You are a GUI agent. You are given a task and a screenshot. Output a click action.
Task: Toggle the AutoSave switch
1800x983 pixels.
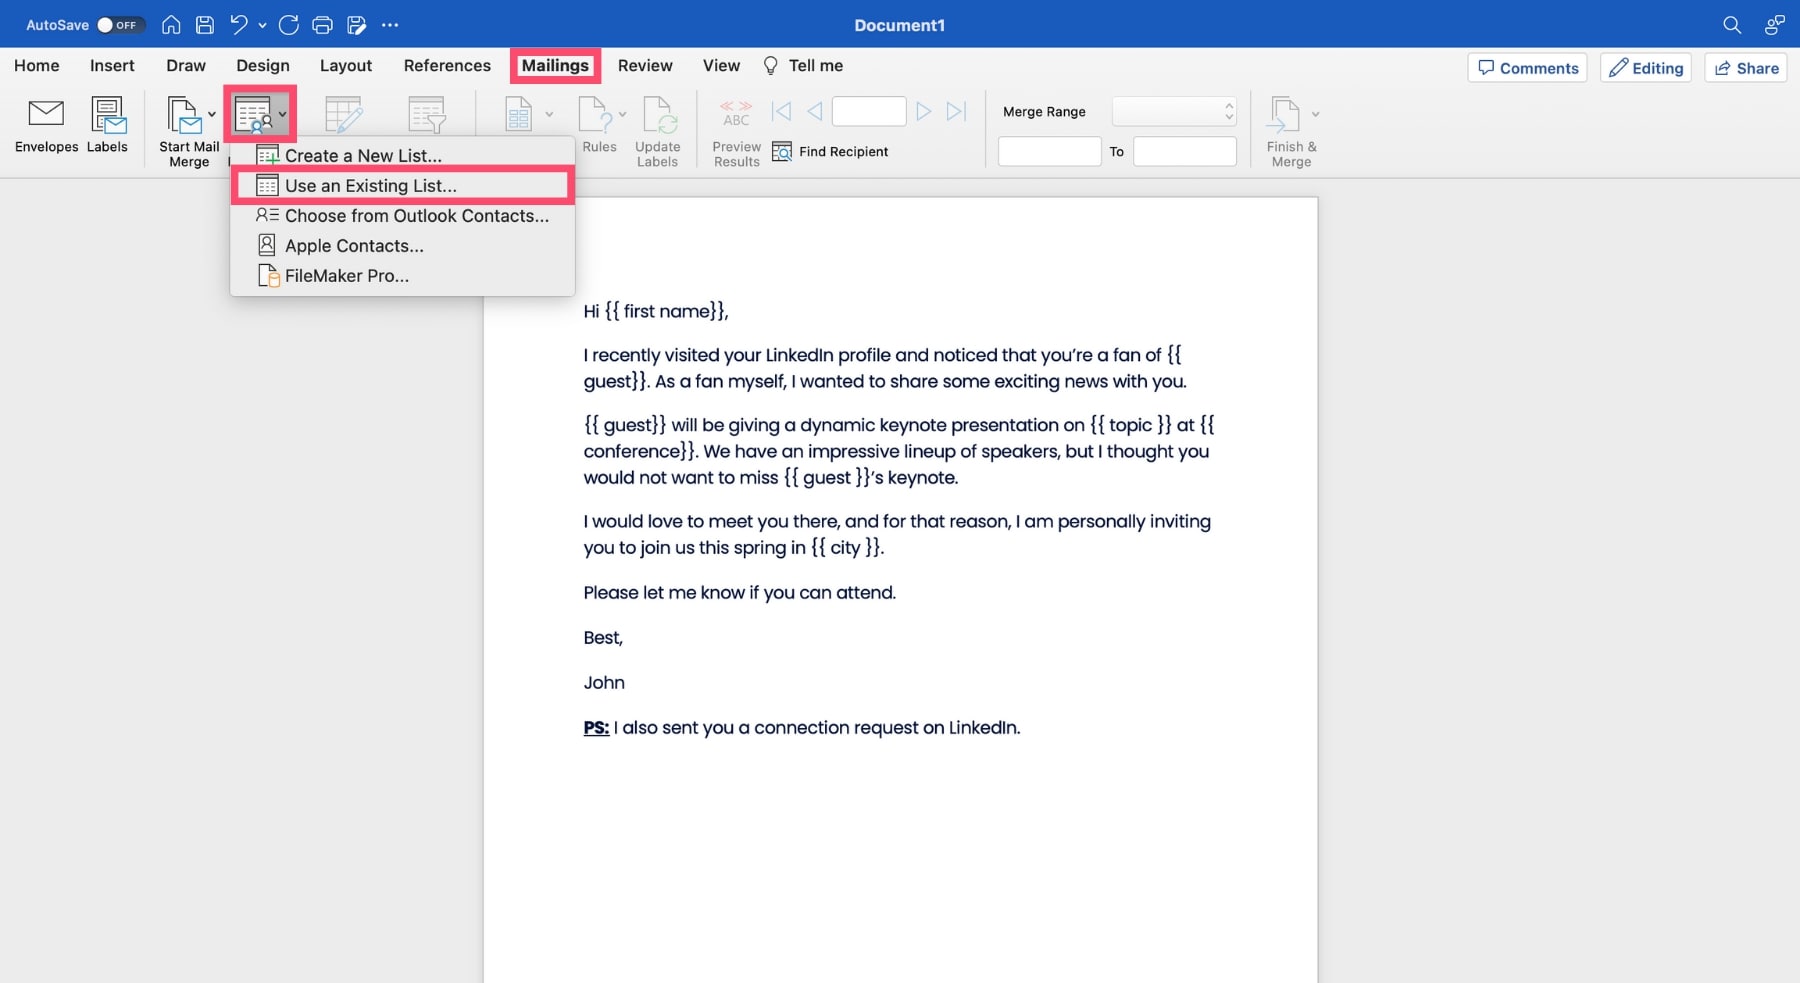[120, 25]
